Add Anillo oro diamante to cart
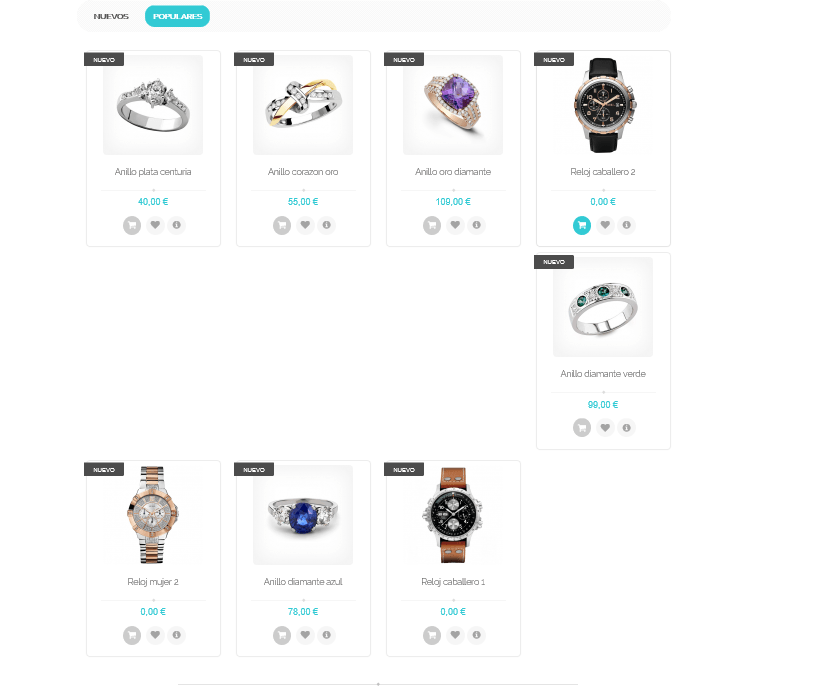Screen dimensions: 837x699 (x=432, y=225)
